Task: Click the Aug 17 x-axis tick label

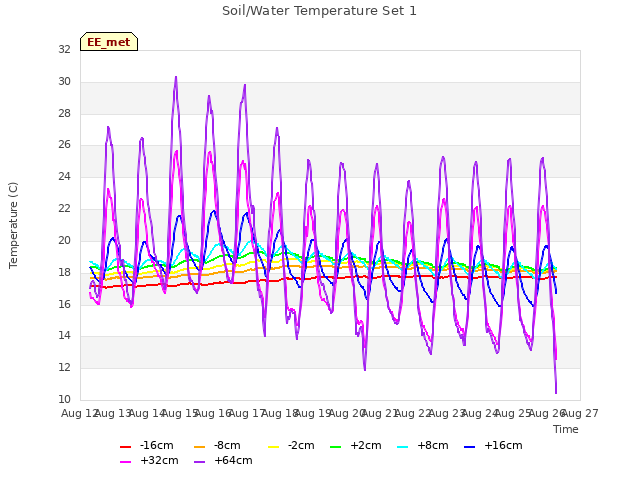Action: point(246,413)
